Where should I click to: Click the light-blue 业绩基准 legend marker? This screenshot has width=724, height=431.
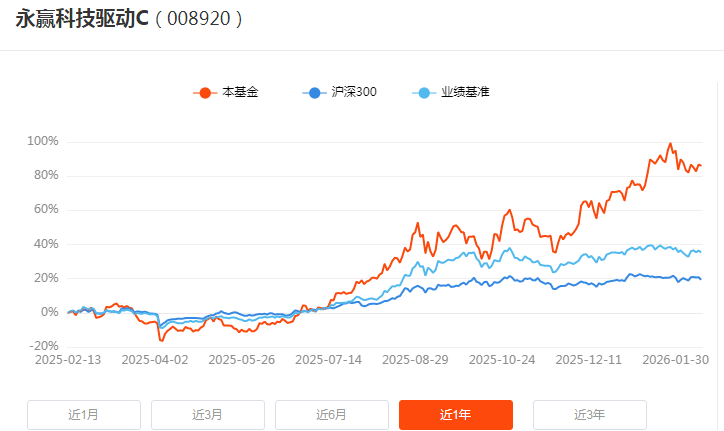[425, 93]
